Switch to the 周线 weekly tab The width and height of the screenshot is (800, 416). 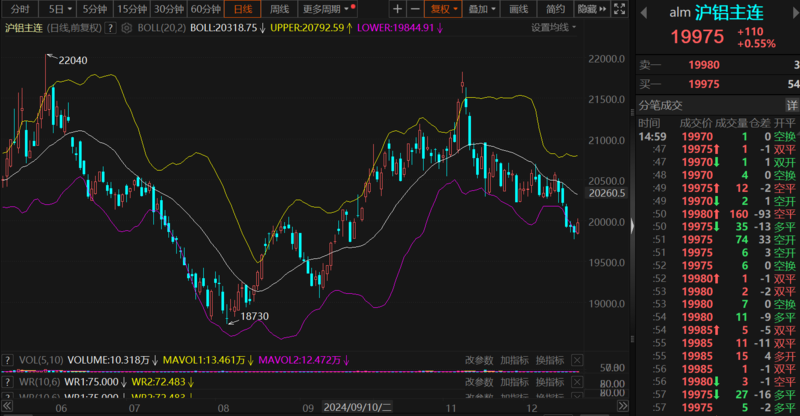point(280,9)
